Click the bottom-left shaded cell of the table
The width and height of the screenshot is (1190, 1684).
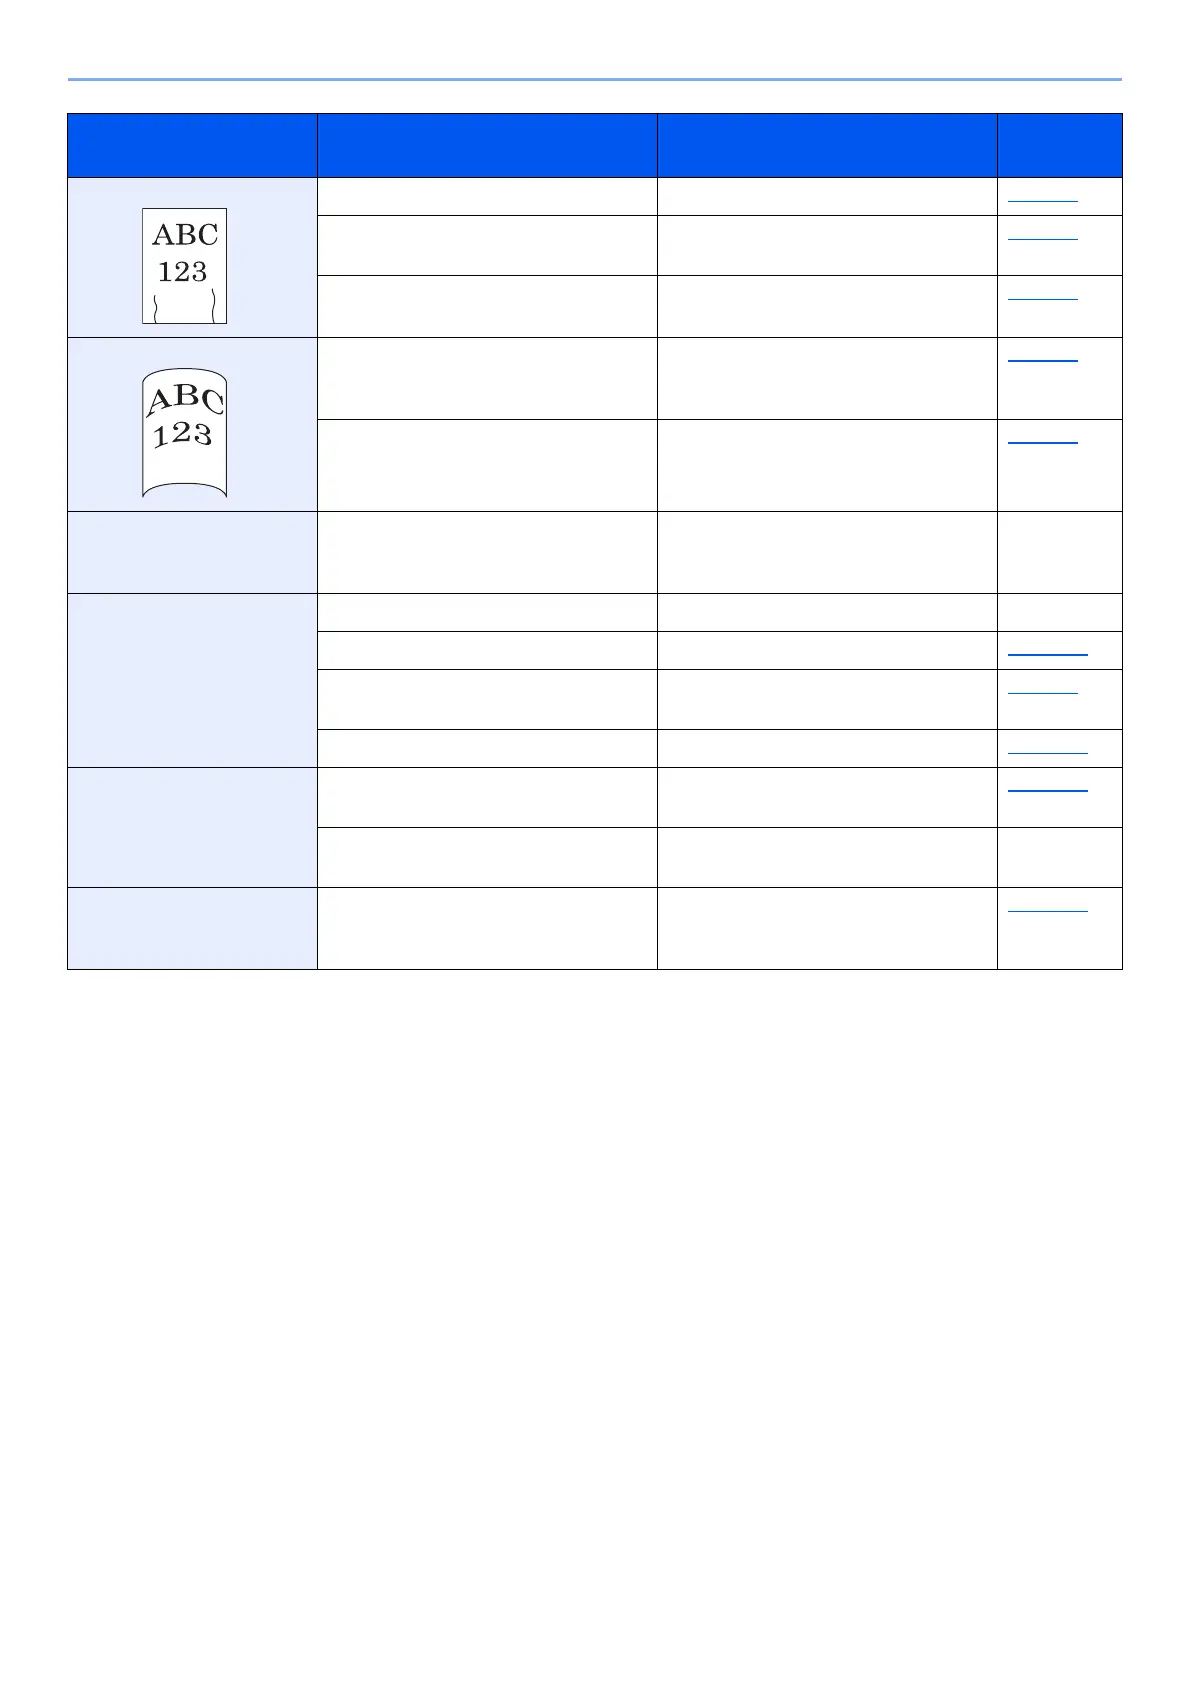(x=192, y=928)
